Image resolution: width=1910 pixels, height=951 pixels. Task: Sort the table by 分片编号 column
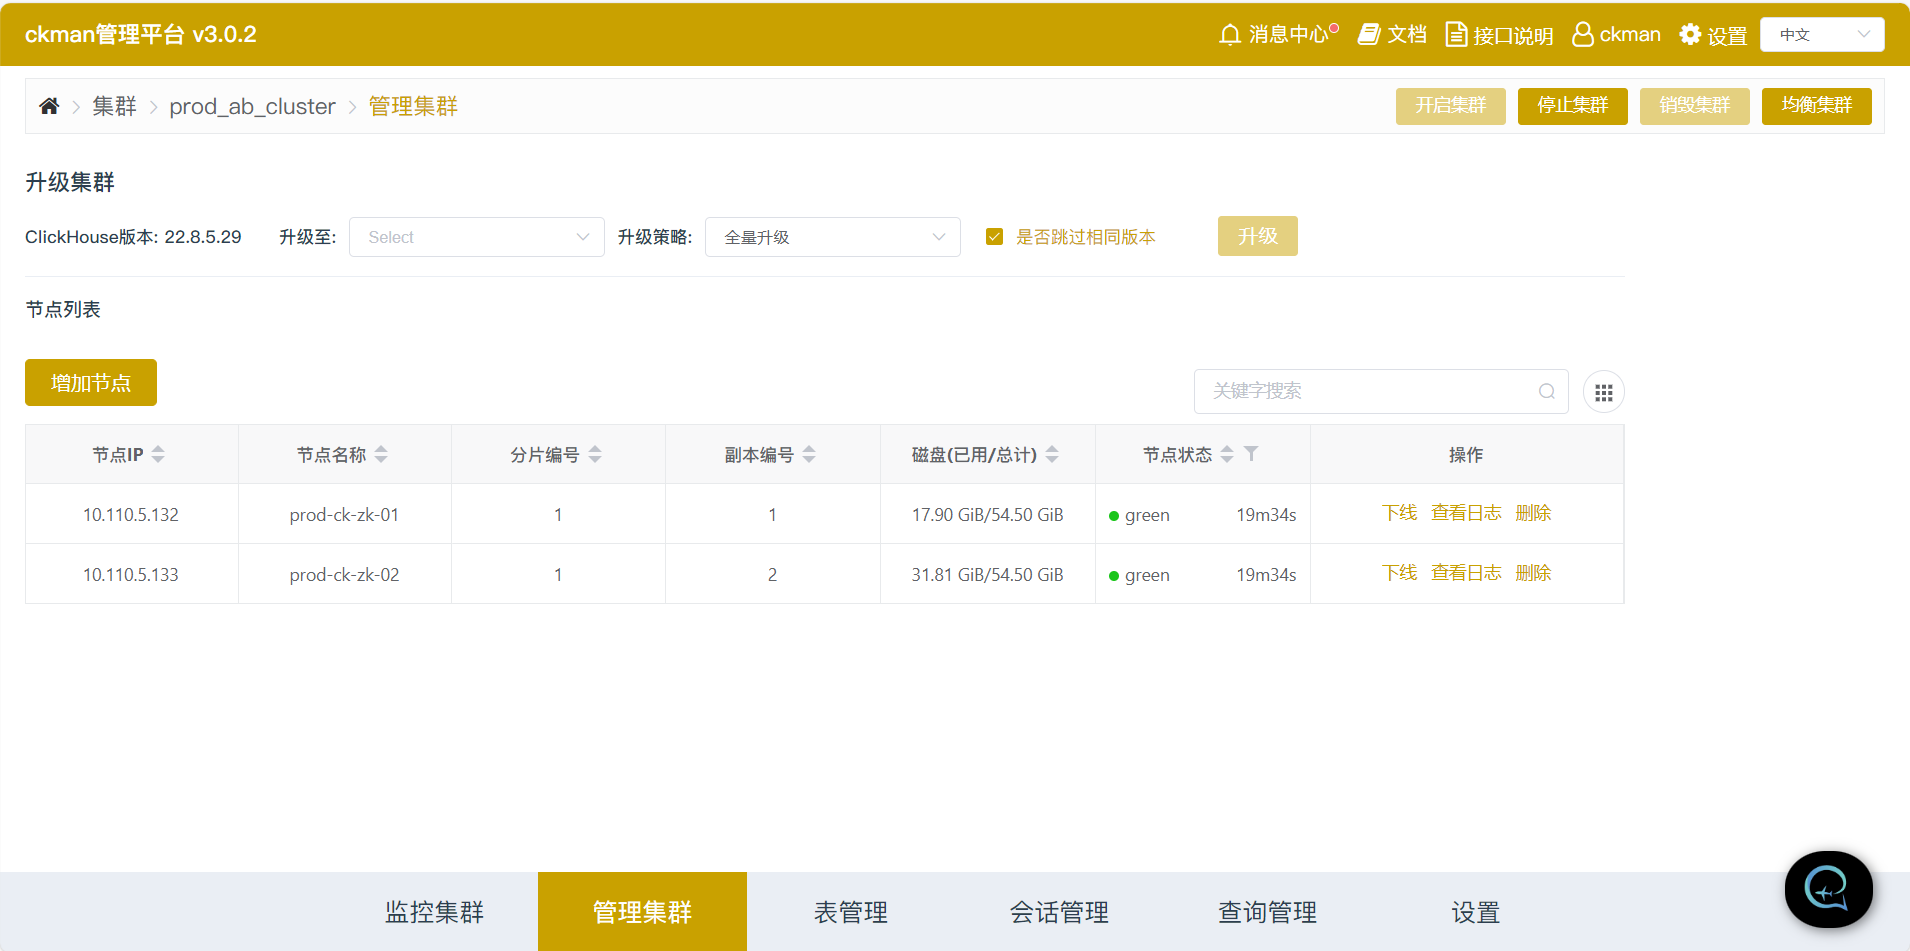pyautogui.click(x=595, y=454)
